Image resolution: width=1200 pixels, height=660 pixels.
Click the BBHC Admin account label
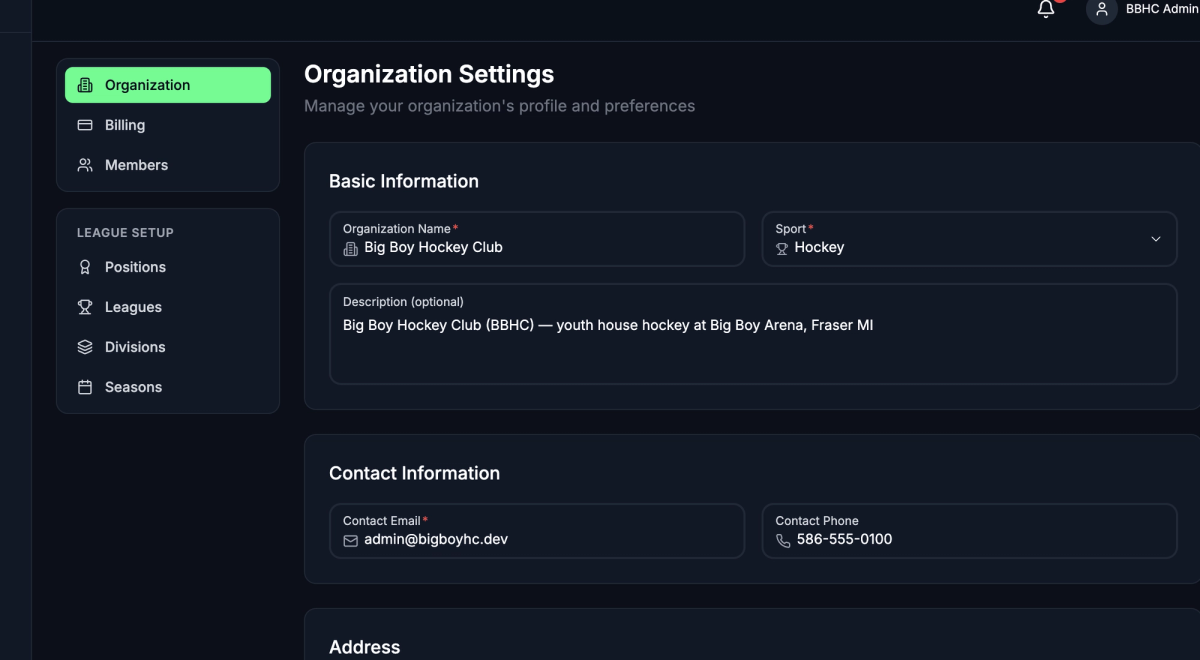[x=1162, y=9]
